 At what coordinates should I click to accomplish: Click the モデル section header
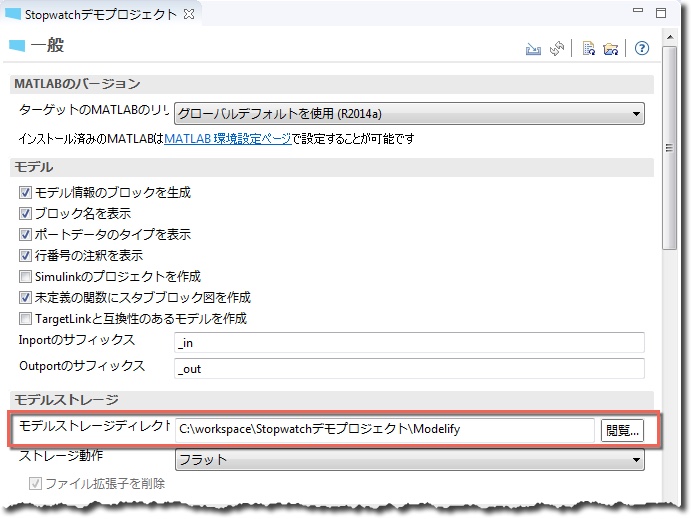pos(331,167)
